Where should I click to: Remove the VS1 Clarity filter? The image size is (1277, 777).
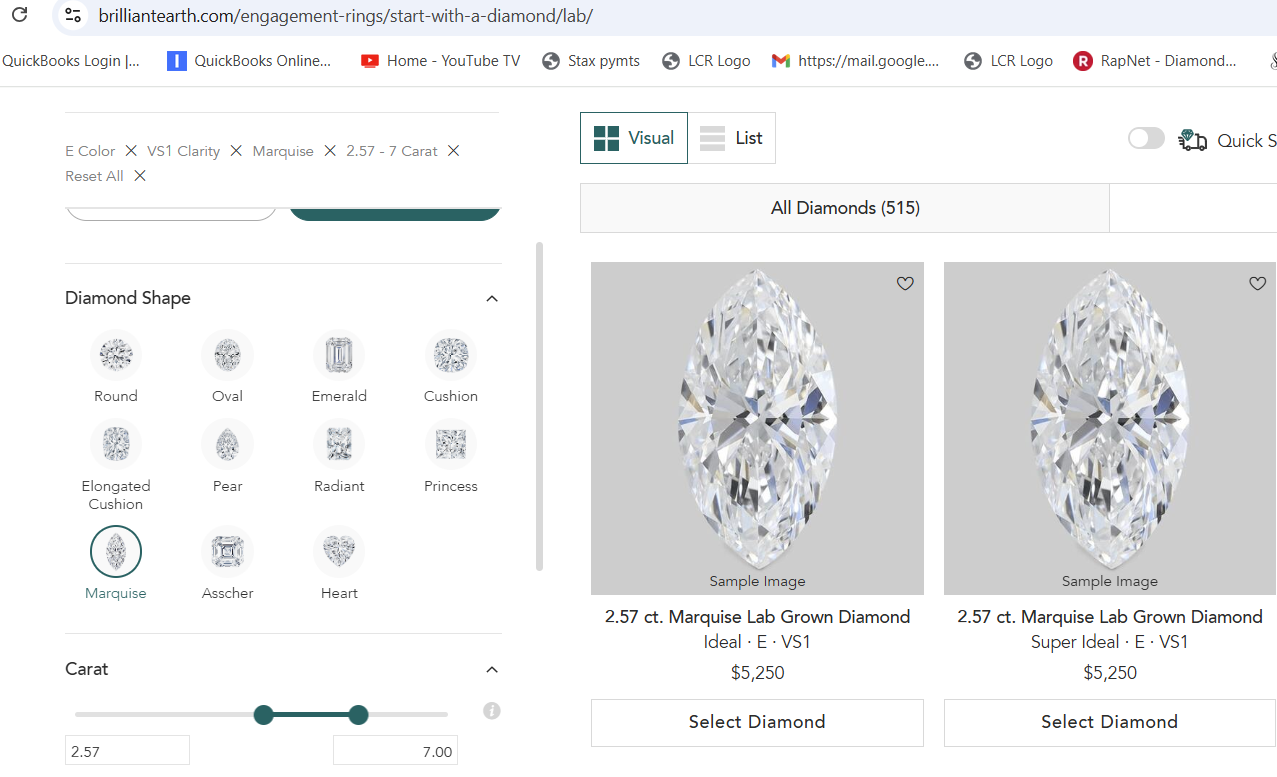(x=236, y=151)
